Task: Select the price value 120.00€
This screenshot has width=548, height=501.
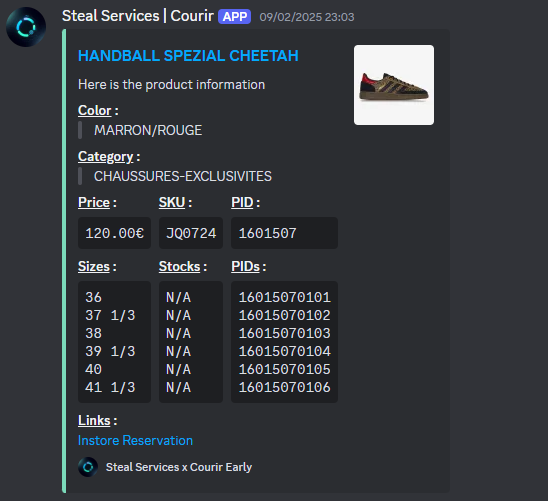Action: pos(114,233)
